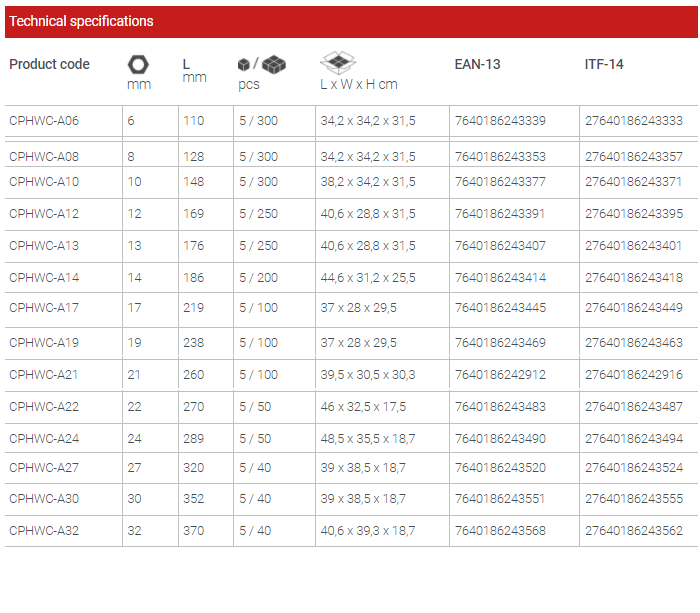The height and width of the screenshot is (613, 700).
Task: Click the multi-box carton icon
Action: point(274,64)
